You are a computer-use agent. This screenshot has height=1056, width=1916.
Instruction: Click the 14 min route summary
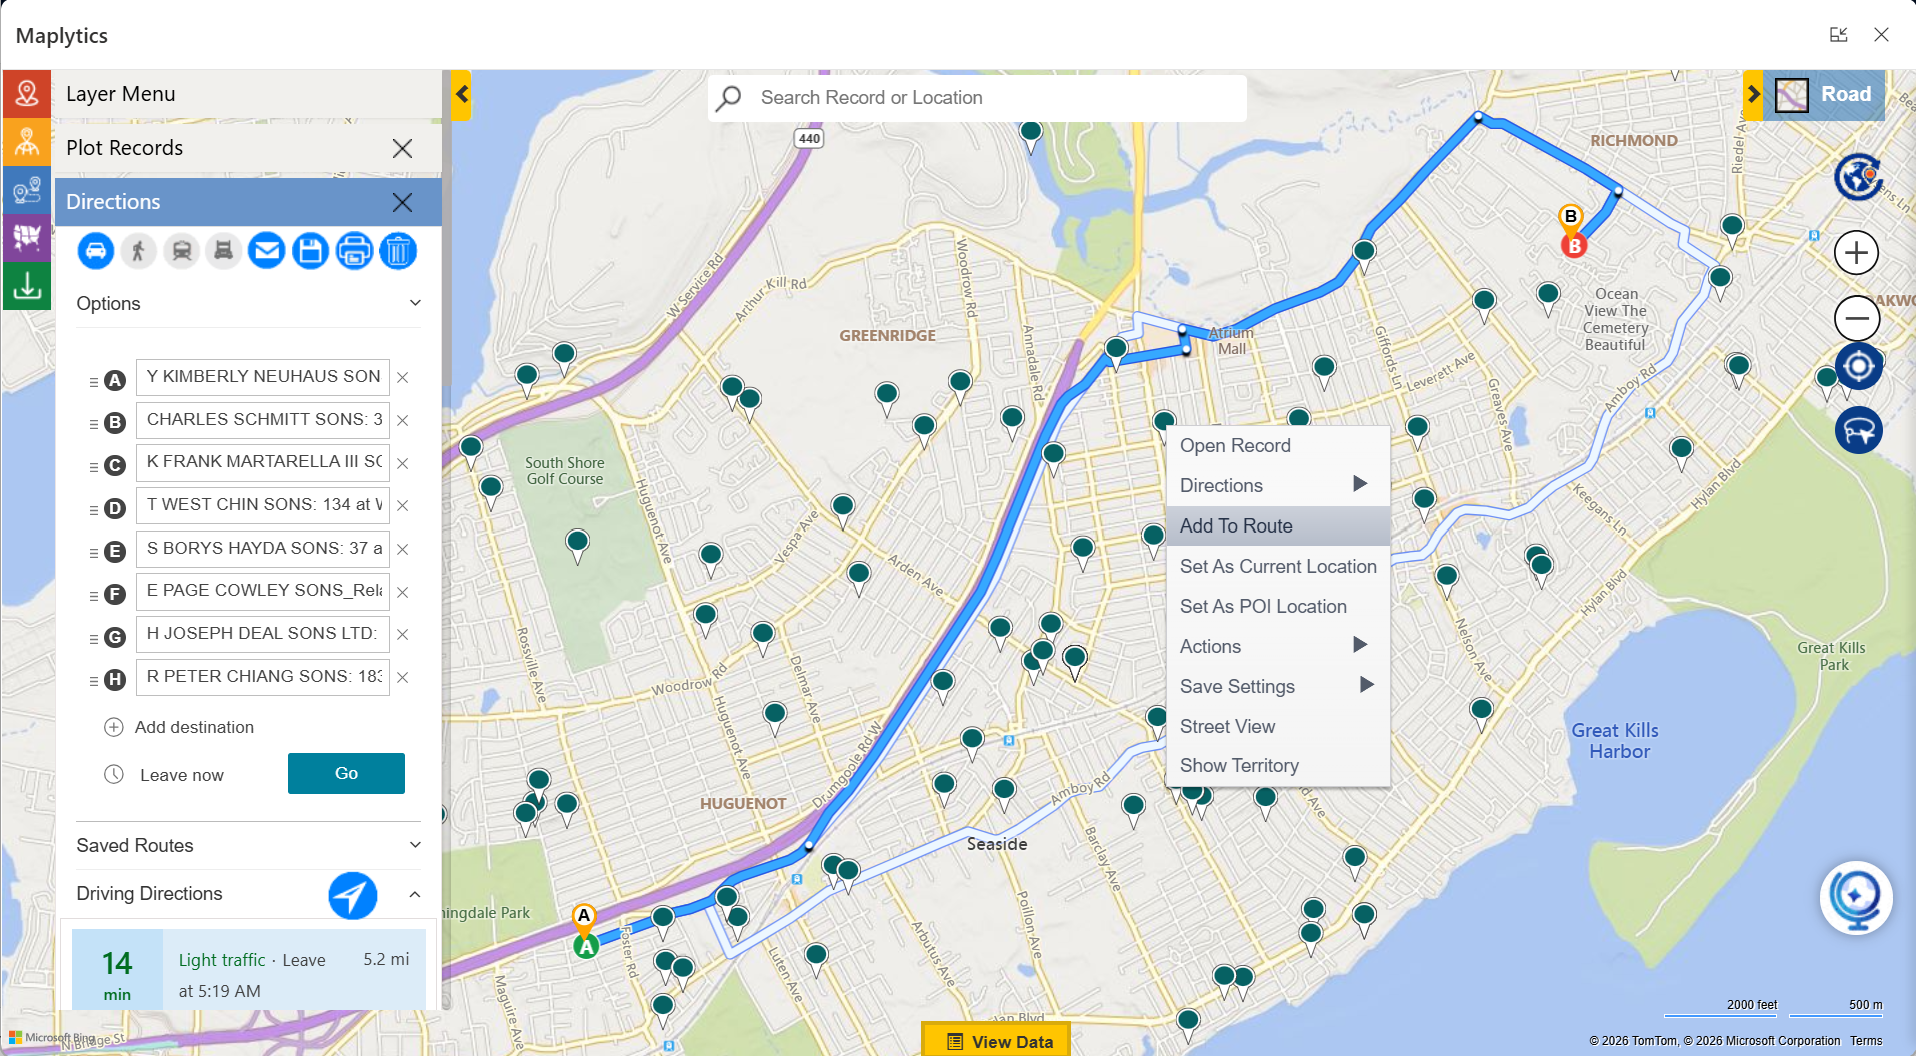[x=249, y=969]
